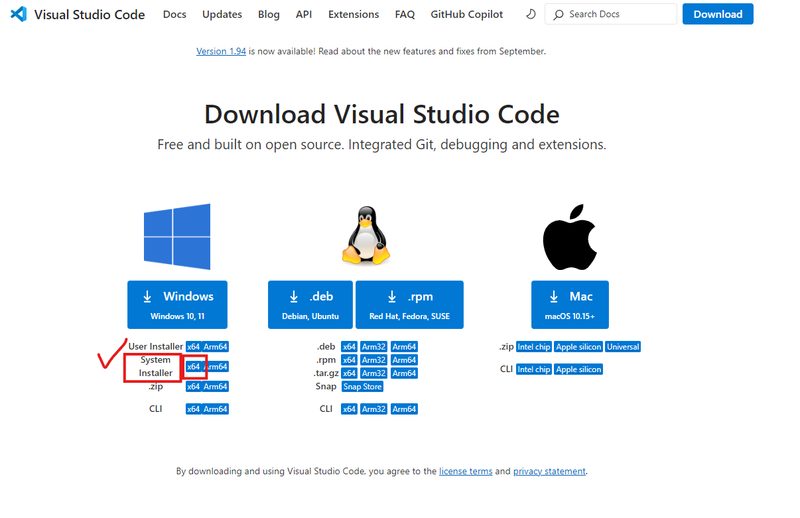Click the magnifier icon in Search Docs
The height and width of the screenshot is (518, 800).
pos(559,15)
